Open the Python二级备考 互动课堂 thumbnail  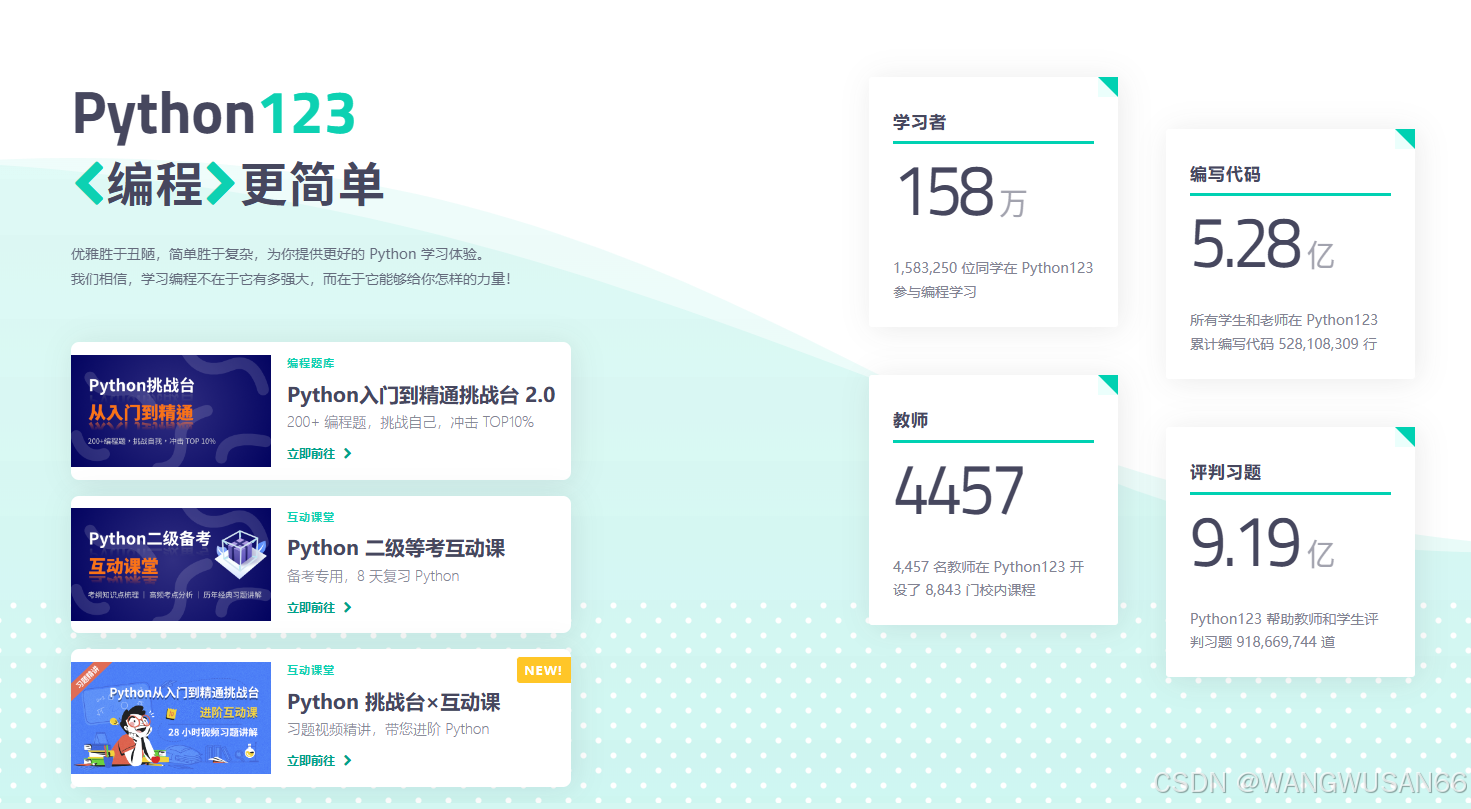click(171, 564)
